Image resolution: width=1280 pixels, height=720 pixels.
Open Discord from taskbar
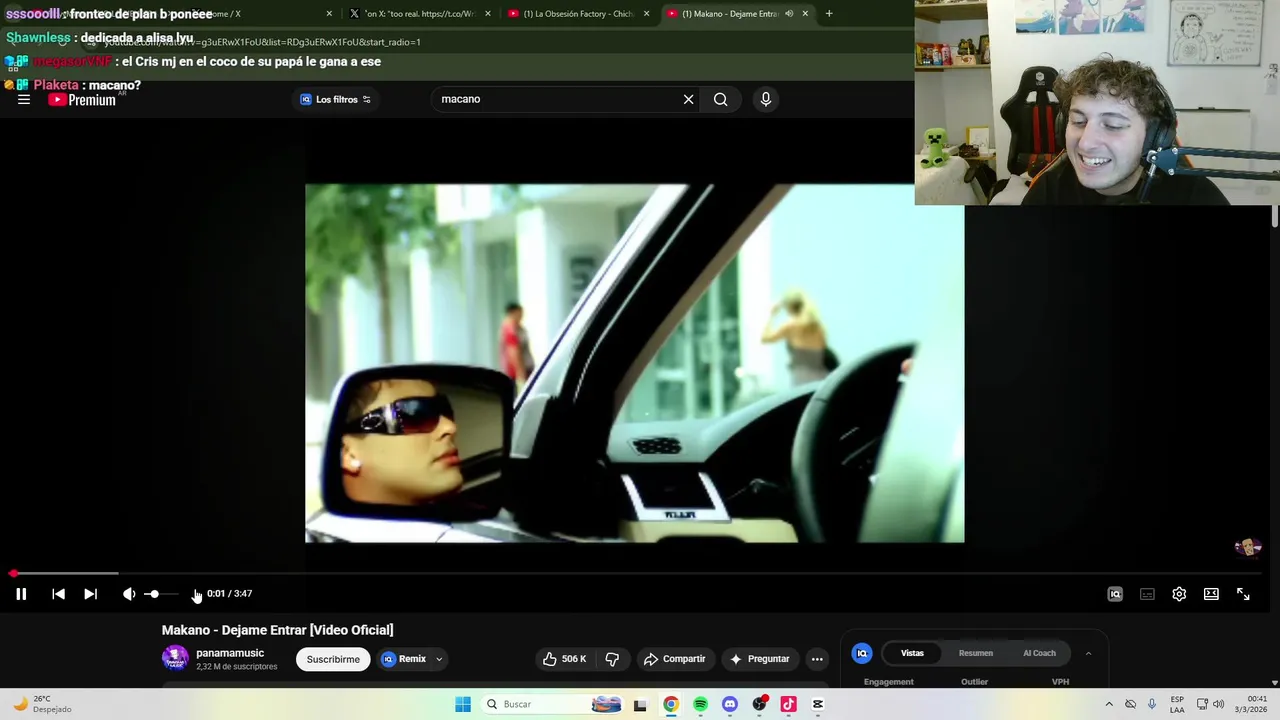point(729,704)
